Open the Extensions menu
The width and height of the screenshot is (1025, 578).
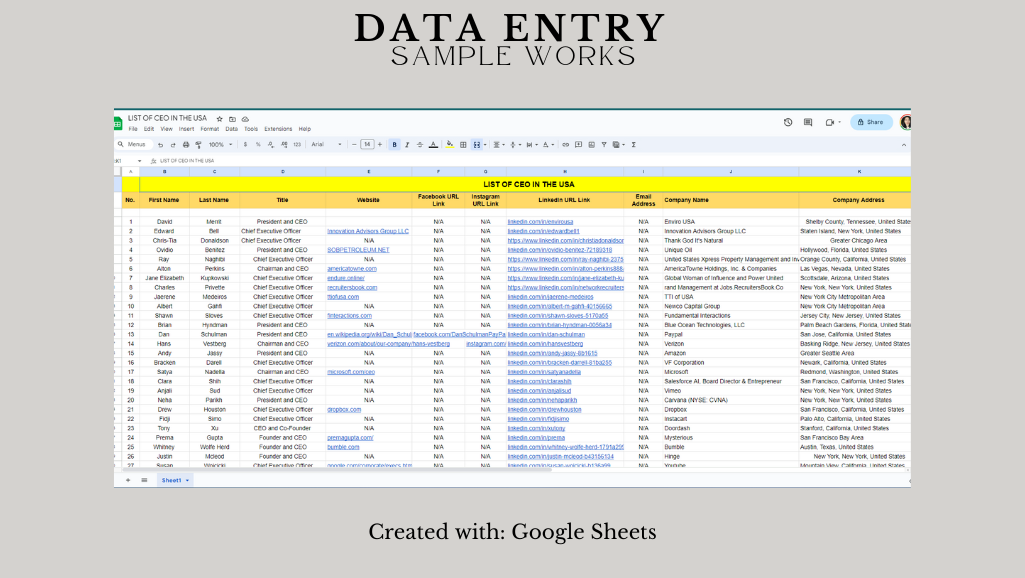pyautogui.click(x=278, y=129)
